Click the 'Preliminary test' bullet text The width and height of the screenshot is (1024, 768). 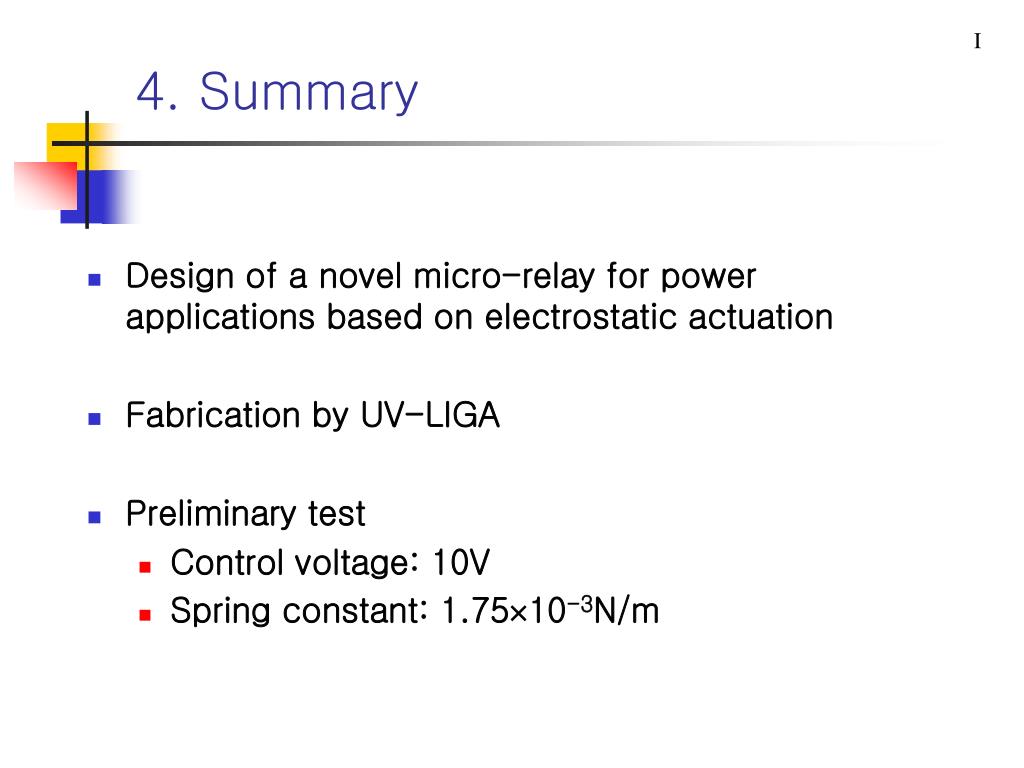point(246,513)
